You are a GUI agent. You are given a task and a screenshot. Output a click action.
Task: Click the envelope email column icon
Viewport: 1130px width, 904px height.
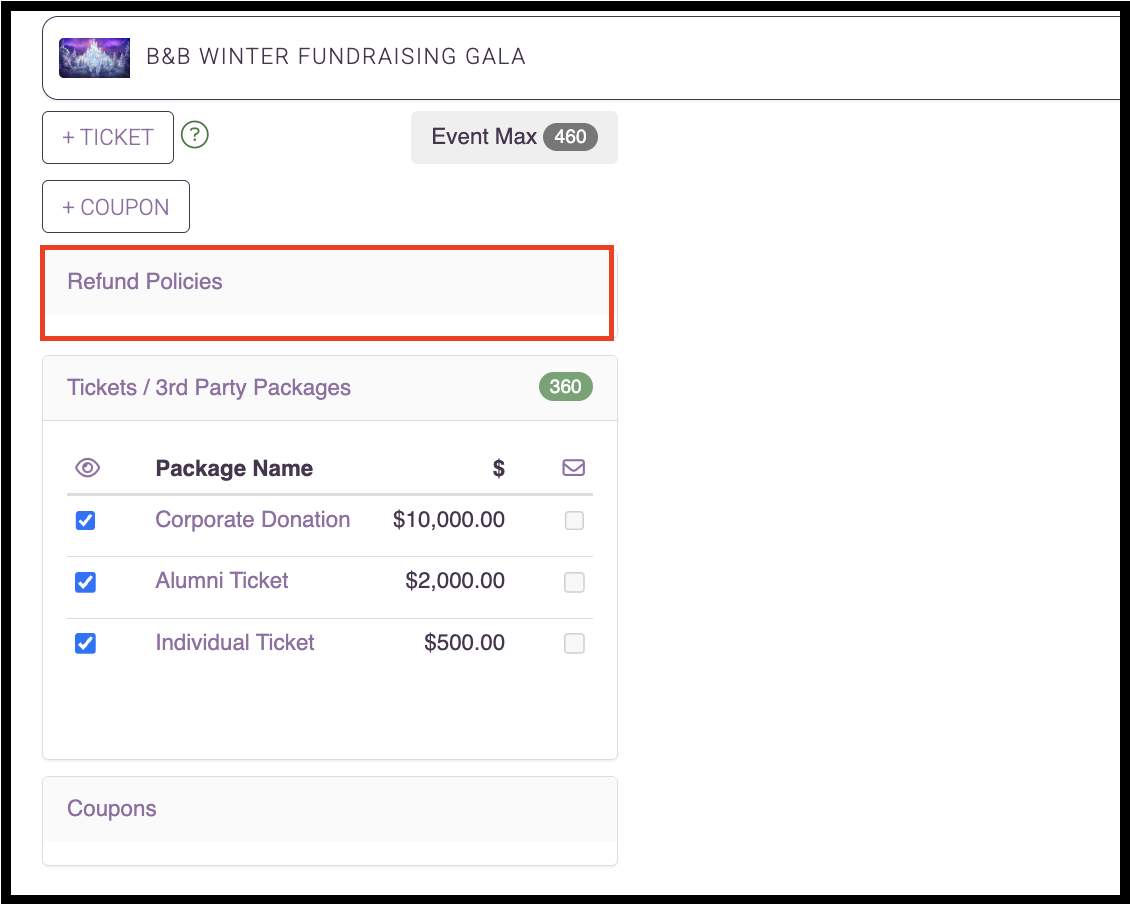coord(574,468)
